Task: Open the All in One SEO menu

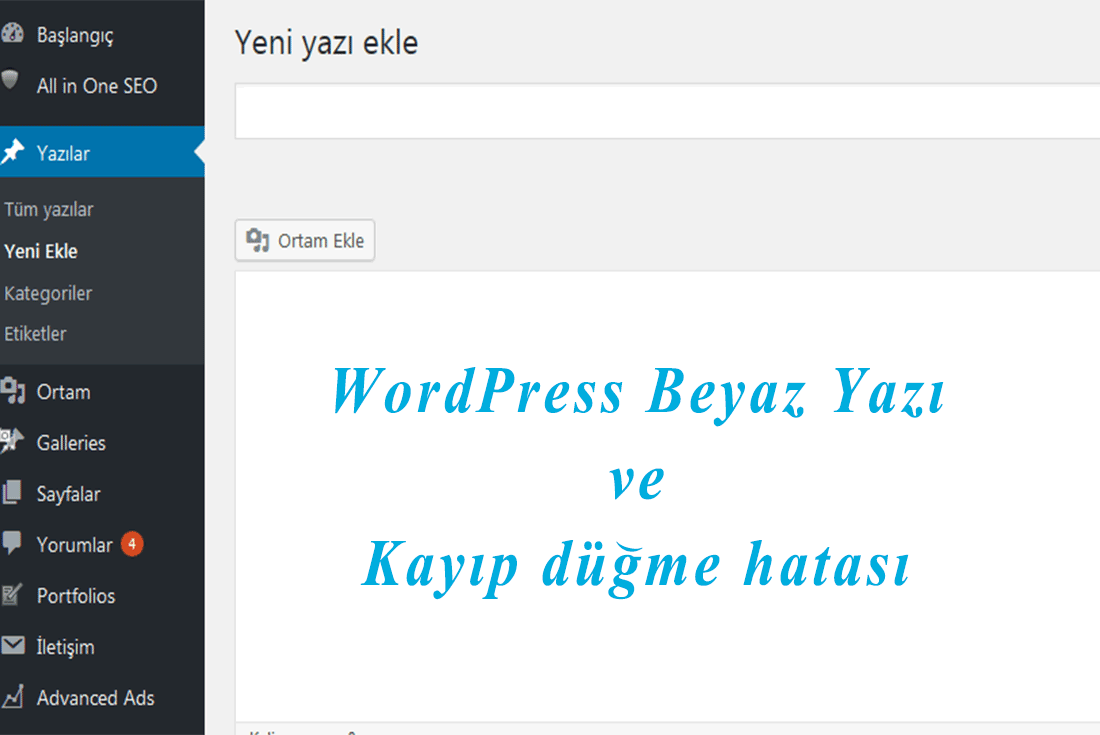Action: pyautogui.click(x=102, y=86)
